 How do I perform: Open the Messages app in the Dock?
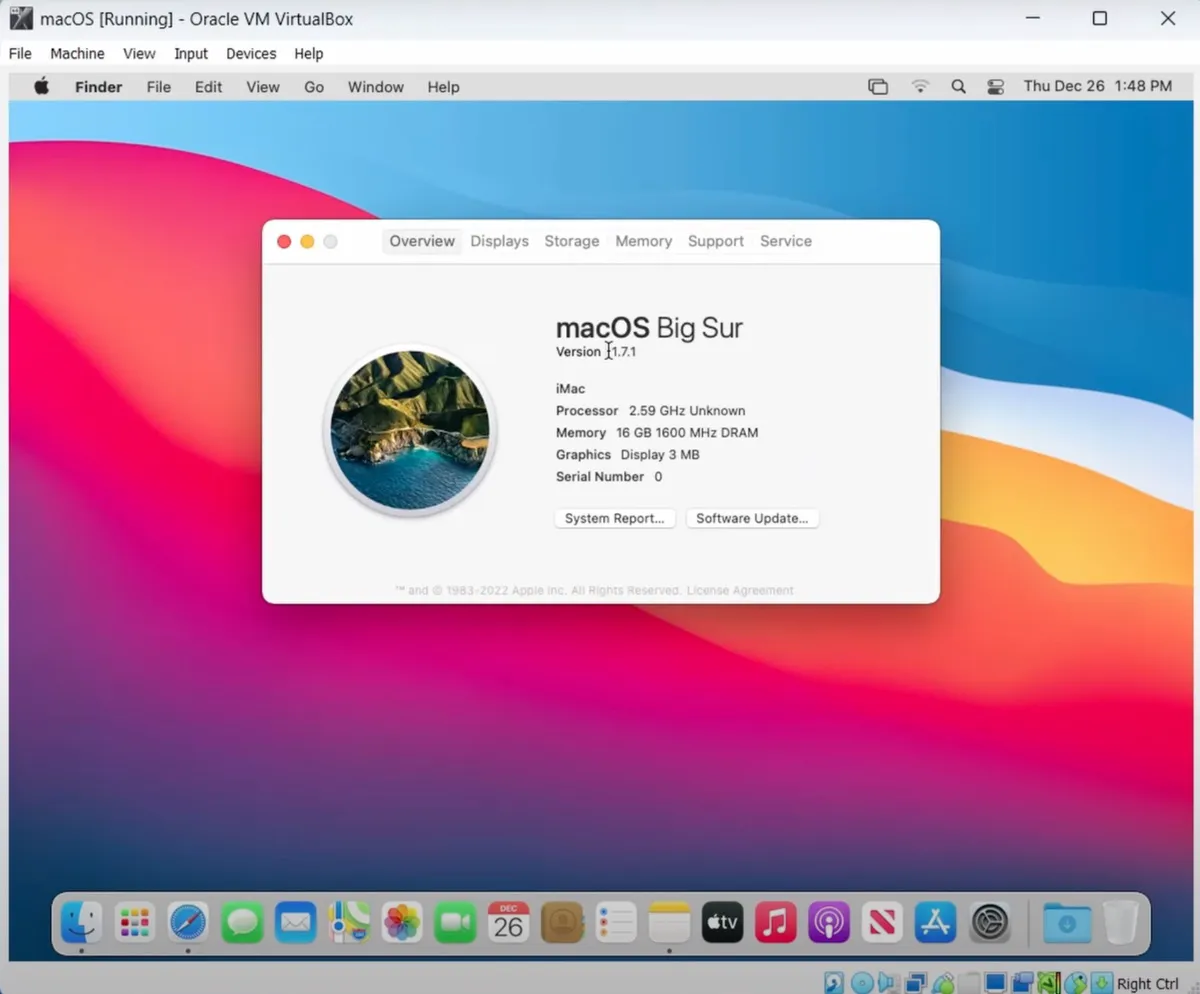[242, 922]
